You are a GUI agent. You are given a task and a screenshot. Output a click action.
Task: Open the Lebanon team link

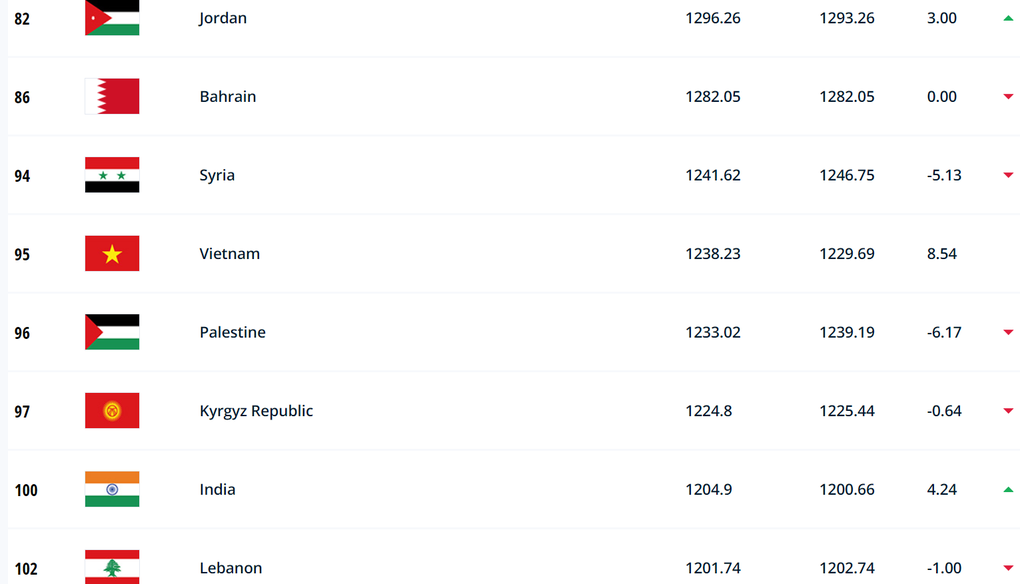coord(231,568)
